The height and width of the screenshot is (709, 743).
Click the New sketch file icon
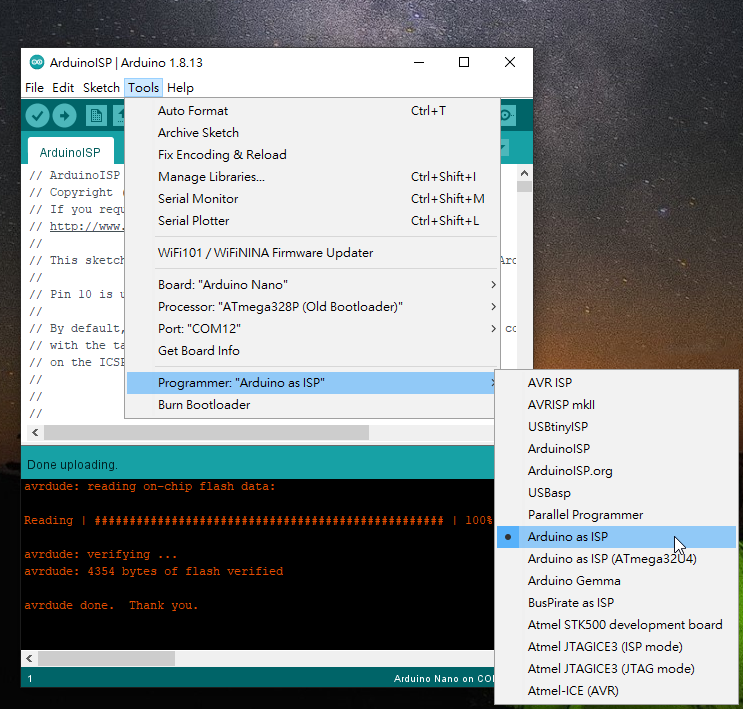click(96, 116)
